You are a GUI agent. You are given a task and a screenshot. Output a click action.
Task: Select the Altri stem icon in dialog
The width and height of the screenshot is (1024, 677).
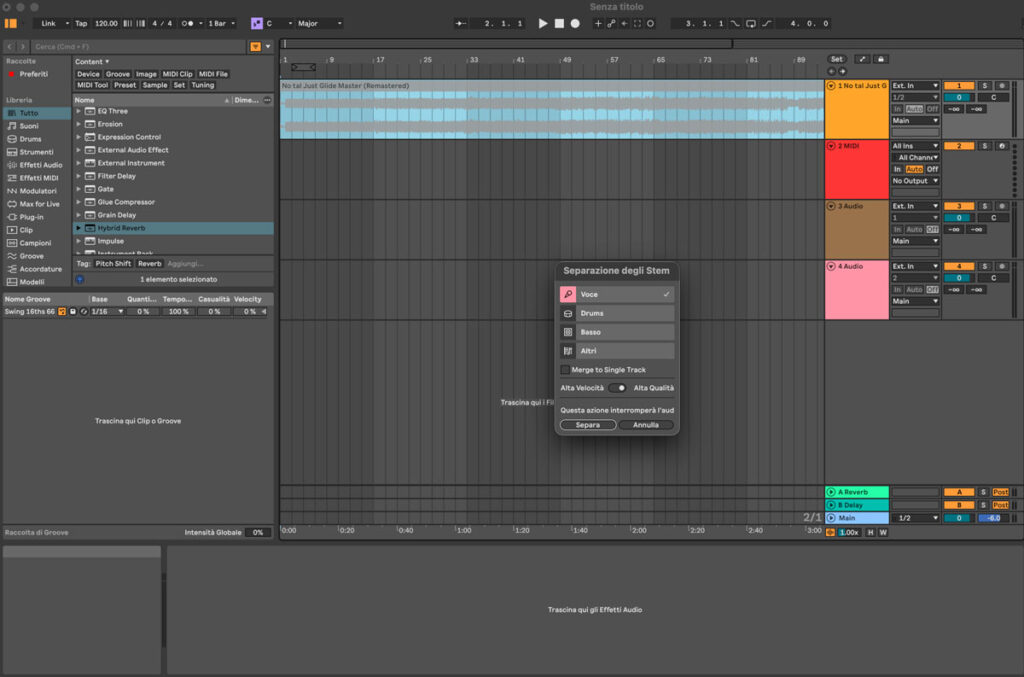click(568, 351)
